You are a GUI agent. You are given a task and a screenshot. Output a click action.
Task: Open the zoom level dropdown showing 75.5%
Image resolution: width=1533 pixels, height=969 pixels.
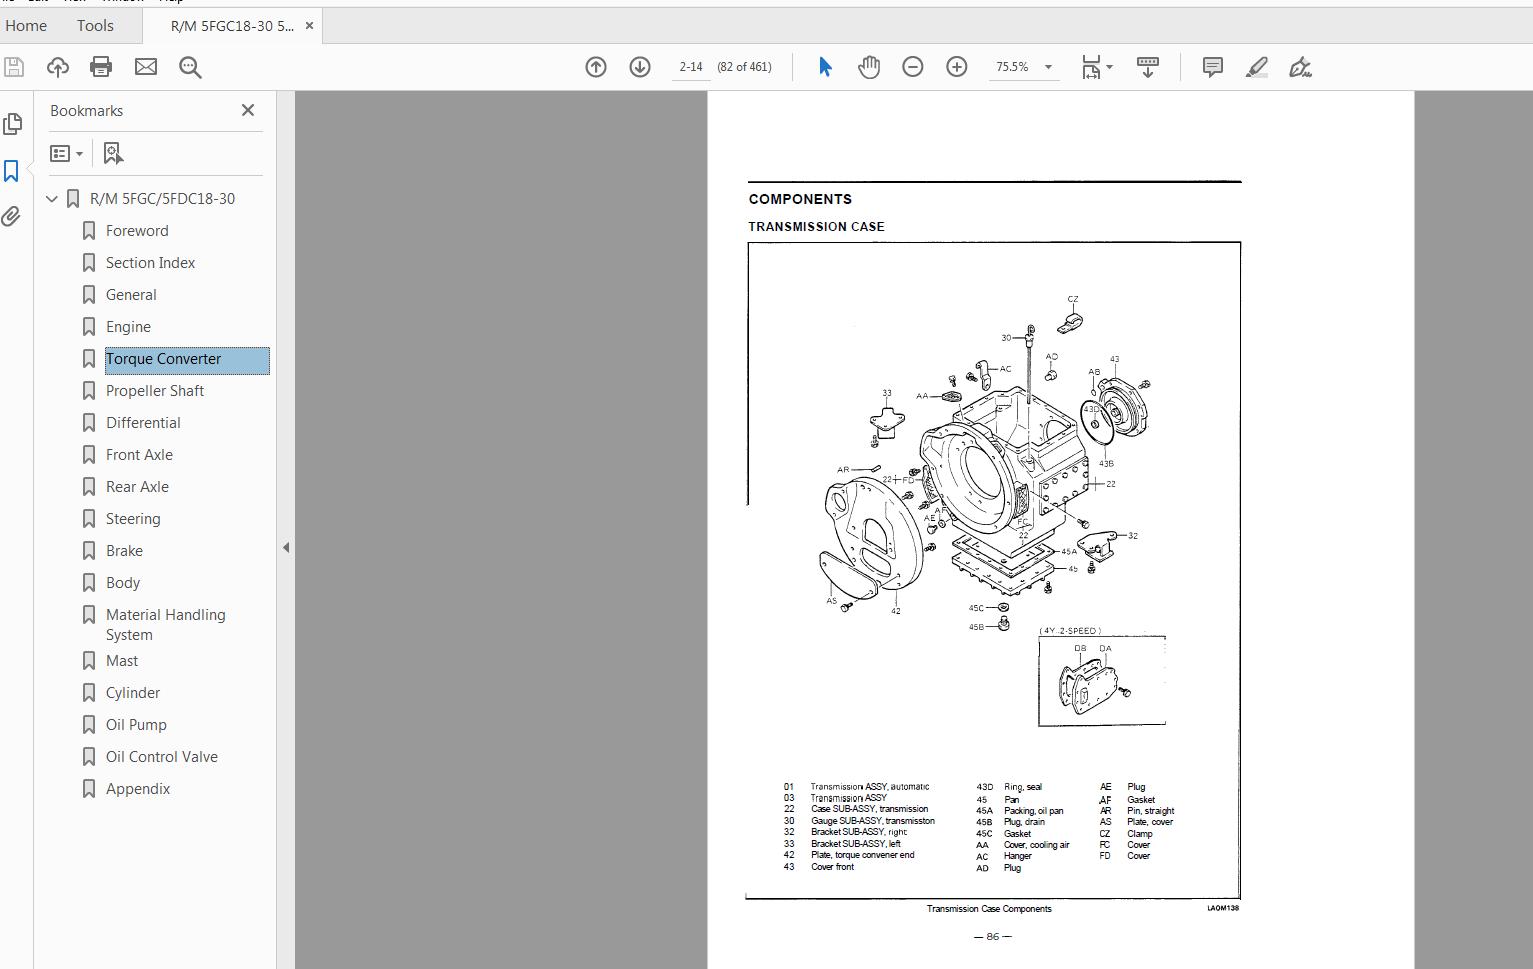(1048, 66)
